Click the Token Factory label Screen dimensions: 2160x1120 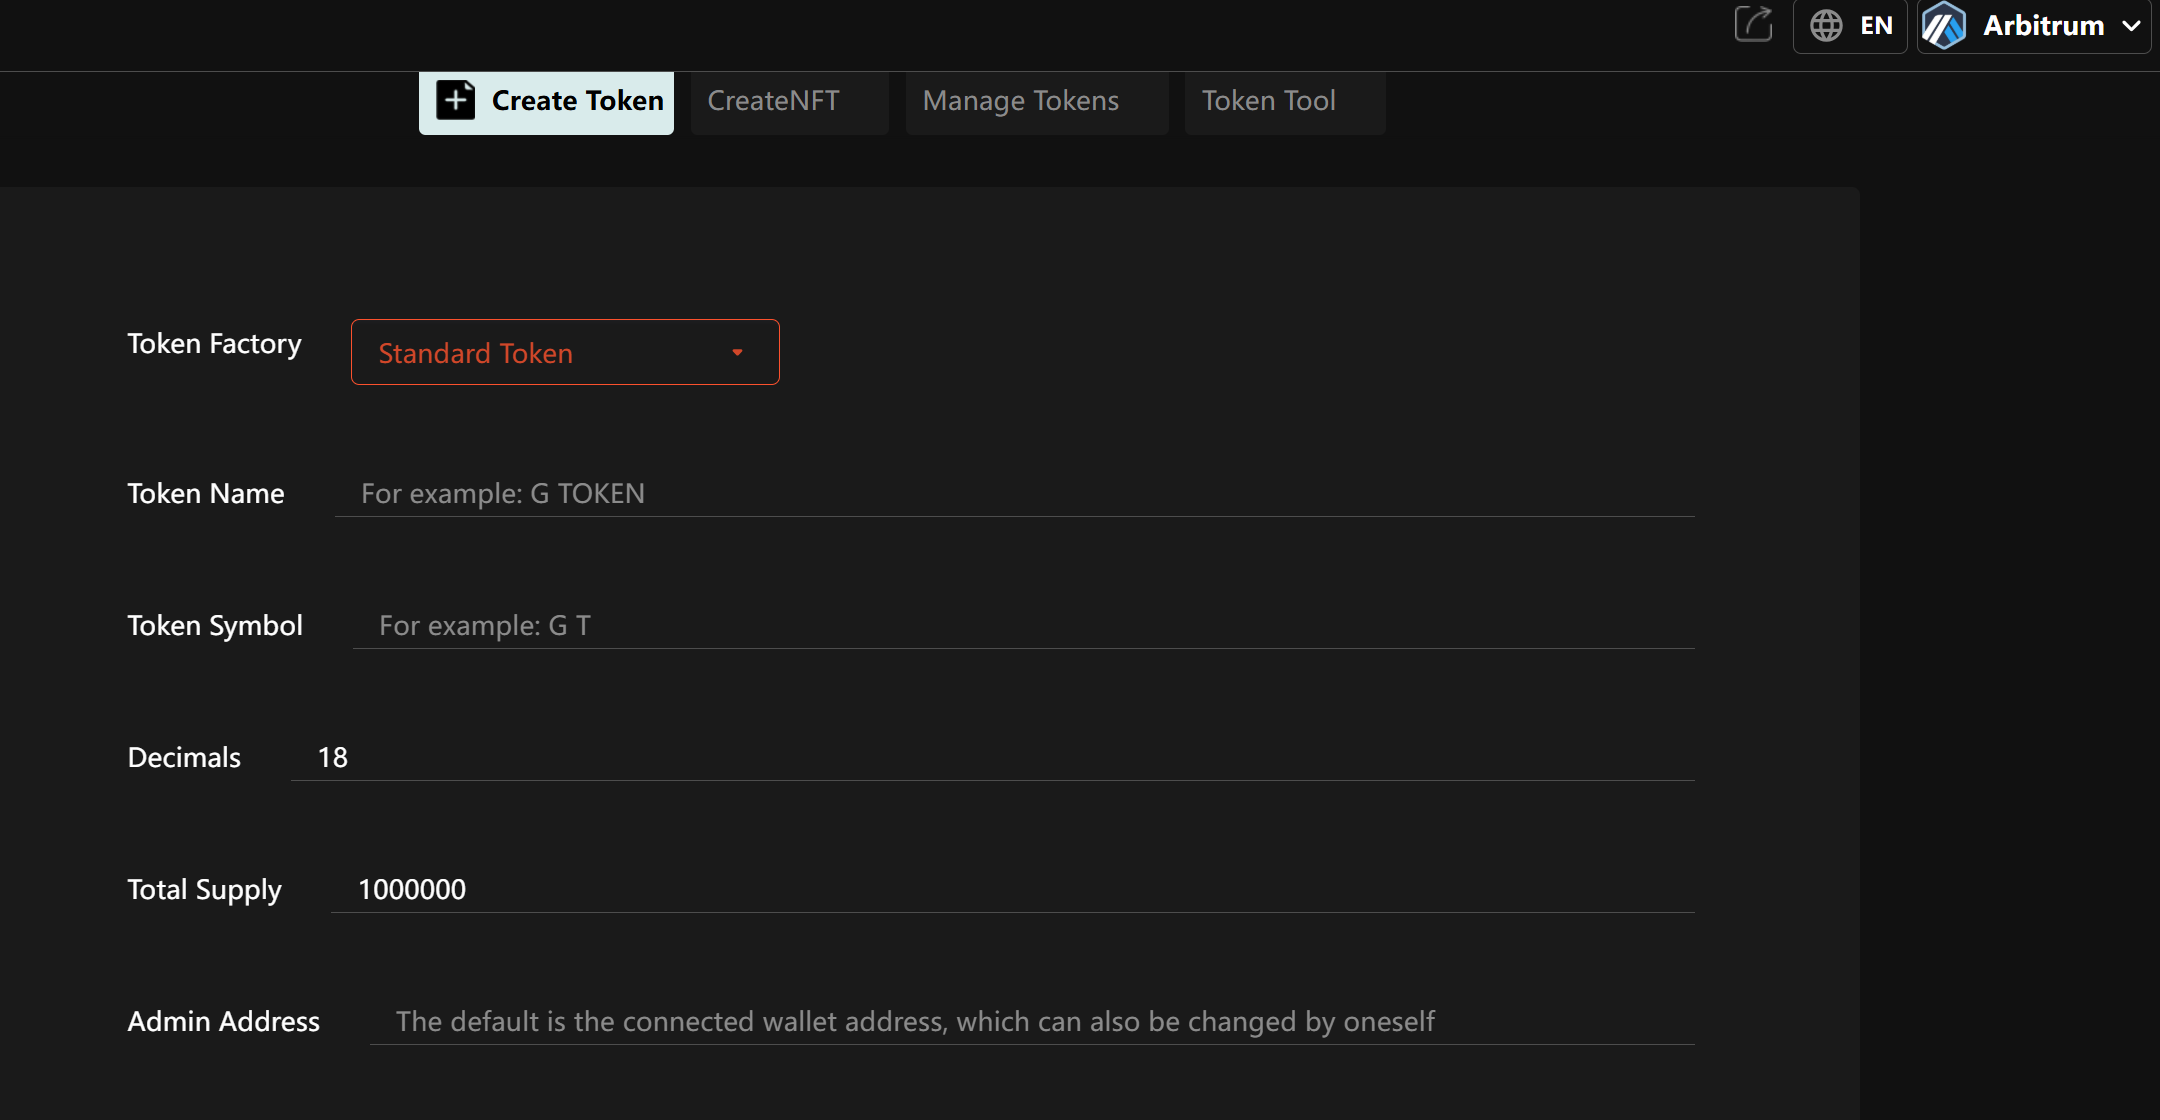pyautogui.click(x=214, y=344)
